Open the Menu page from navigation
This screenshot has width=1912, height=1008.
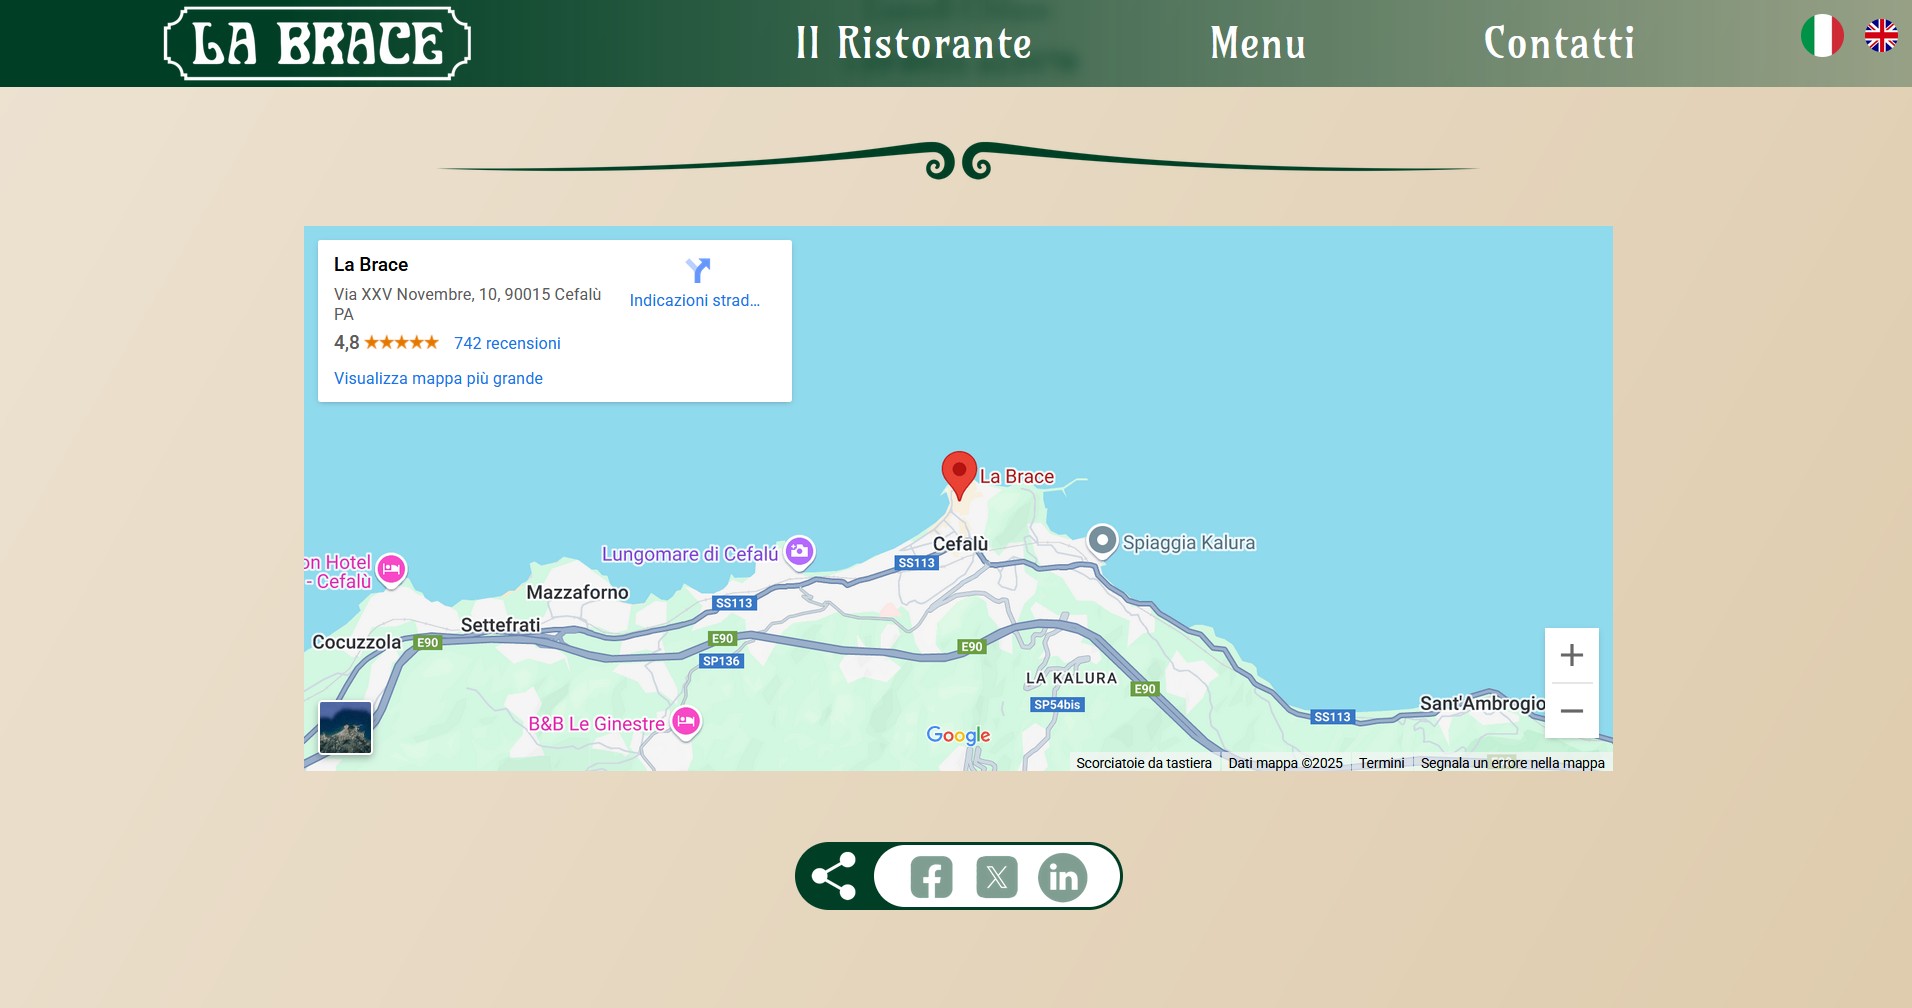1258,43
